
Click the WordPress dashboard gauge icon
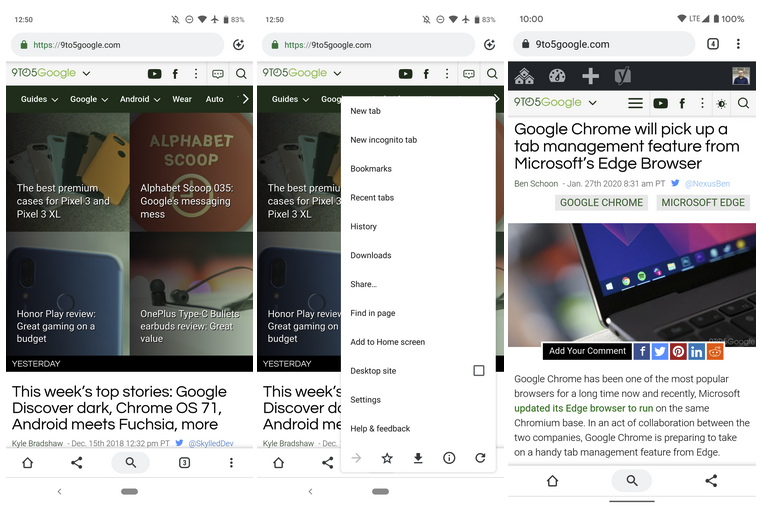(557, 76)
